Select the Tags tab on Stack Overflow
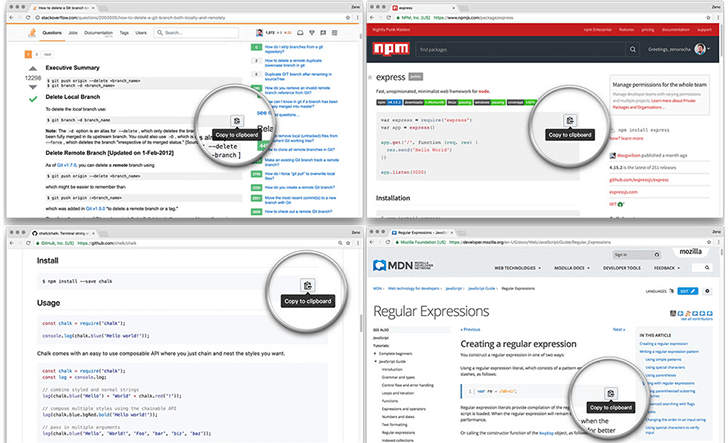The height and width of the screenshot is (443, 728). (123, 33)
